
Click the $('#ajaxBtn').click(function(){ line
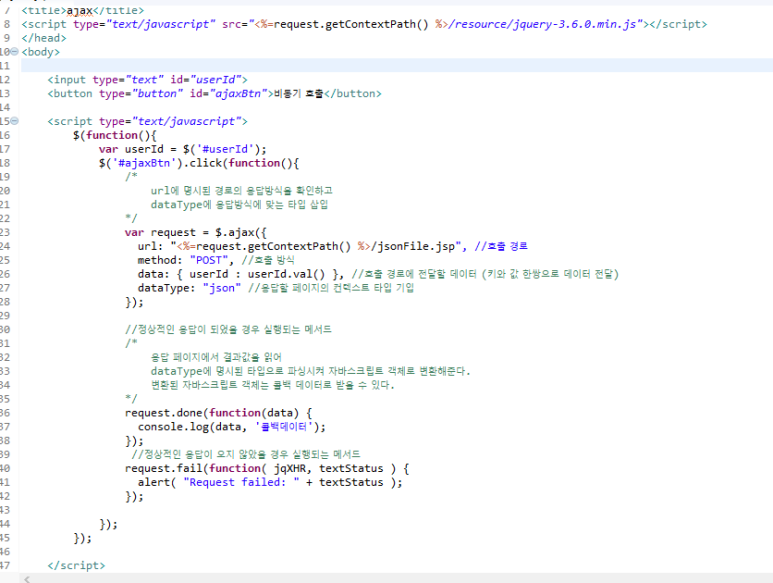coord(199,163)
